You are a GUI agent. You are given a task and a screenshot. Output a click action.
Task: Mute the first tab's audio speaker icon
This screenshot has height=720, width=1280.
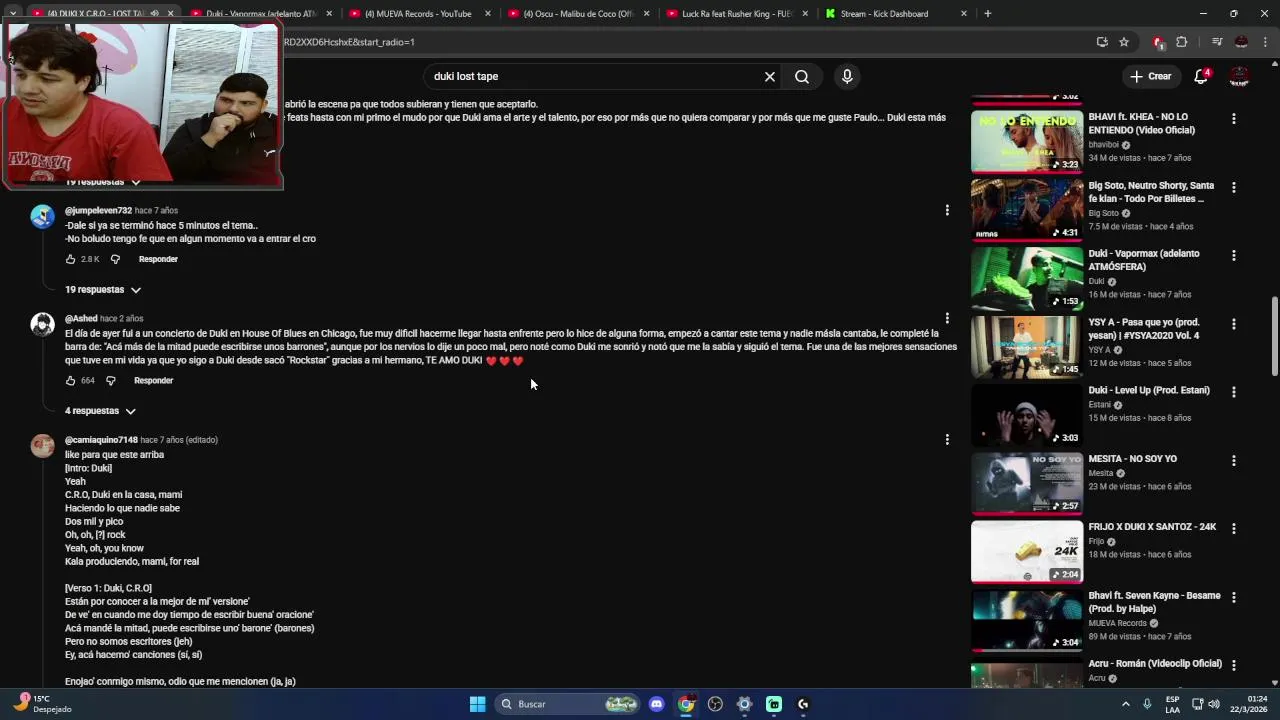pos(154,14)
